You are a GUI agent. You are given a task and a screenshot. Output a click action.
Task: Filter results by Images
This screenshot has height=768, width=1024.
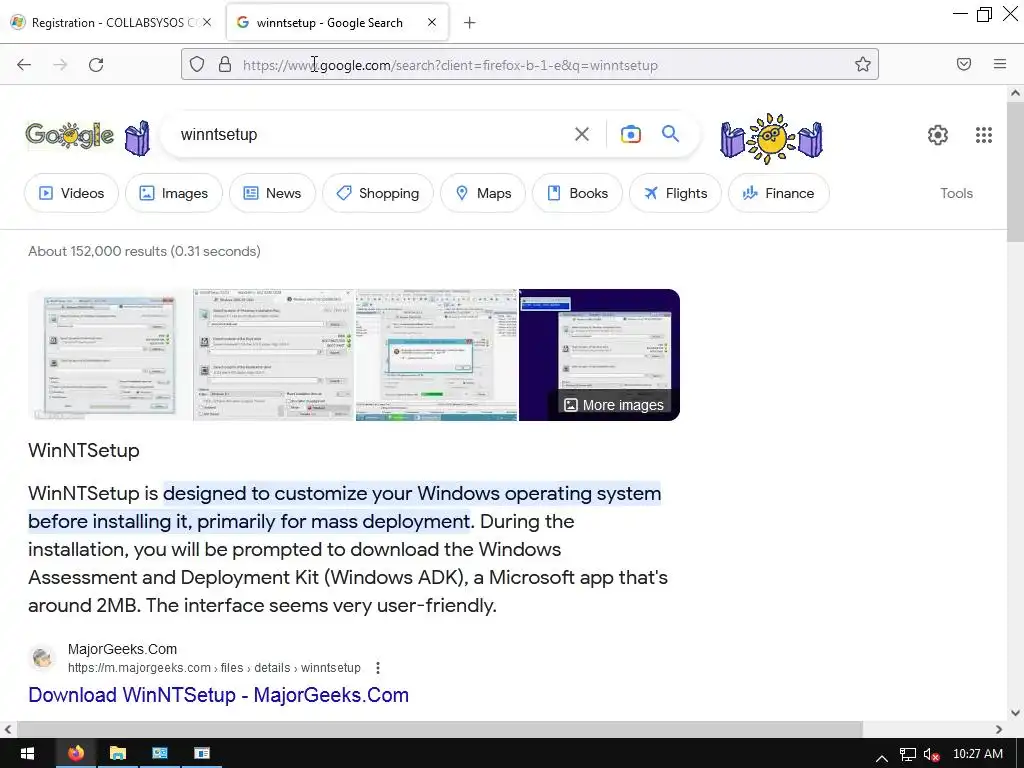coord(174,193)
